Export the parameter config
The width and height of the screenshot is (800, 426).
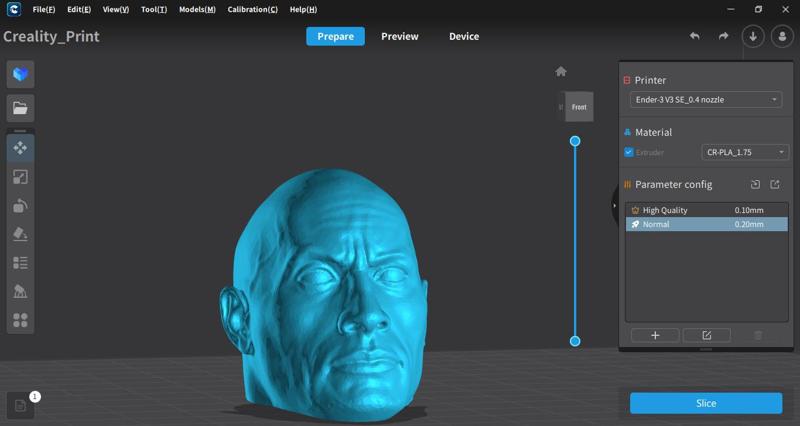point(775,185)
